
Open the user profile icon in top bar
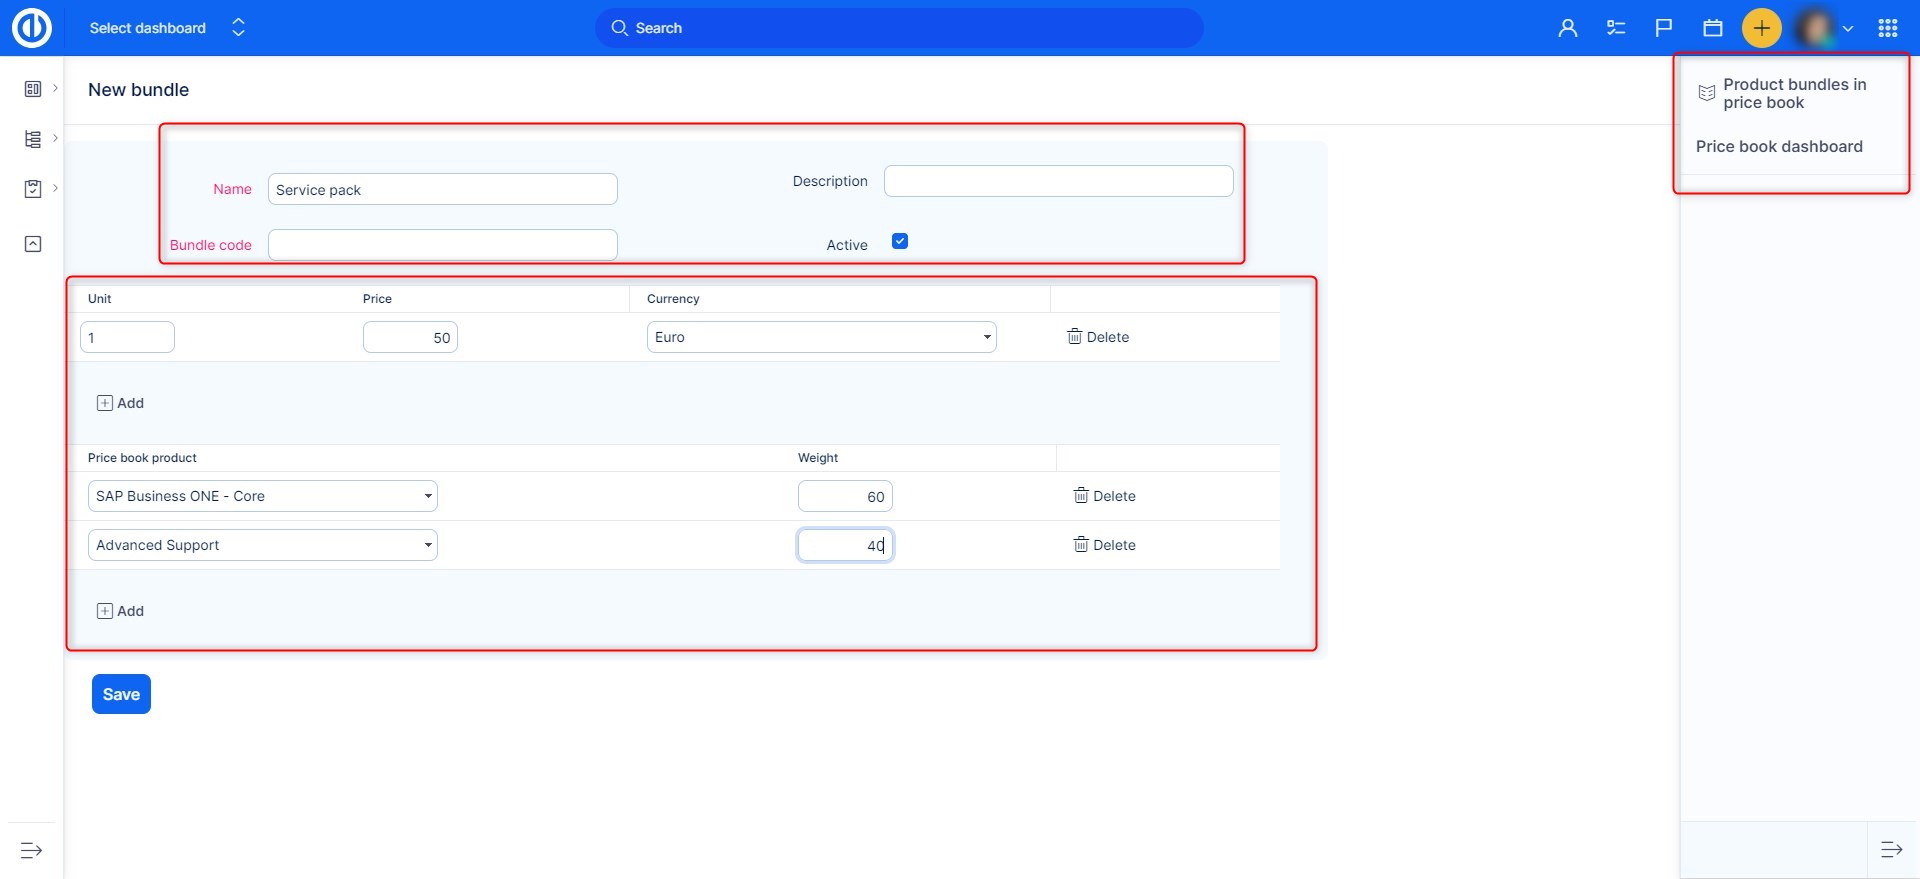[x=1567, y=28]
